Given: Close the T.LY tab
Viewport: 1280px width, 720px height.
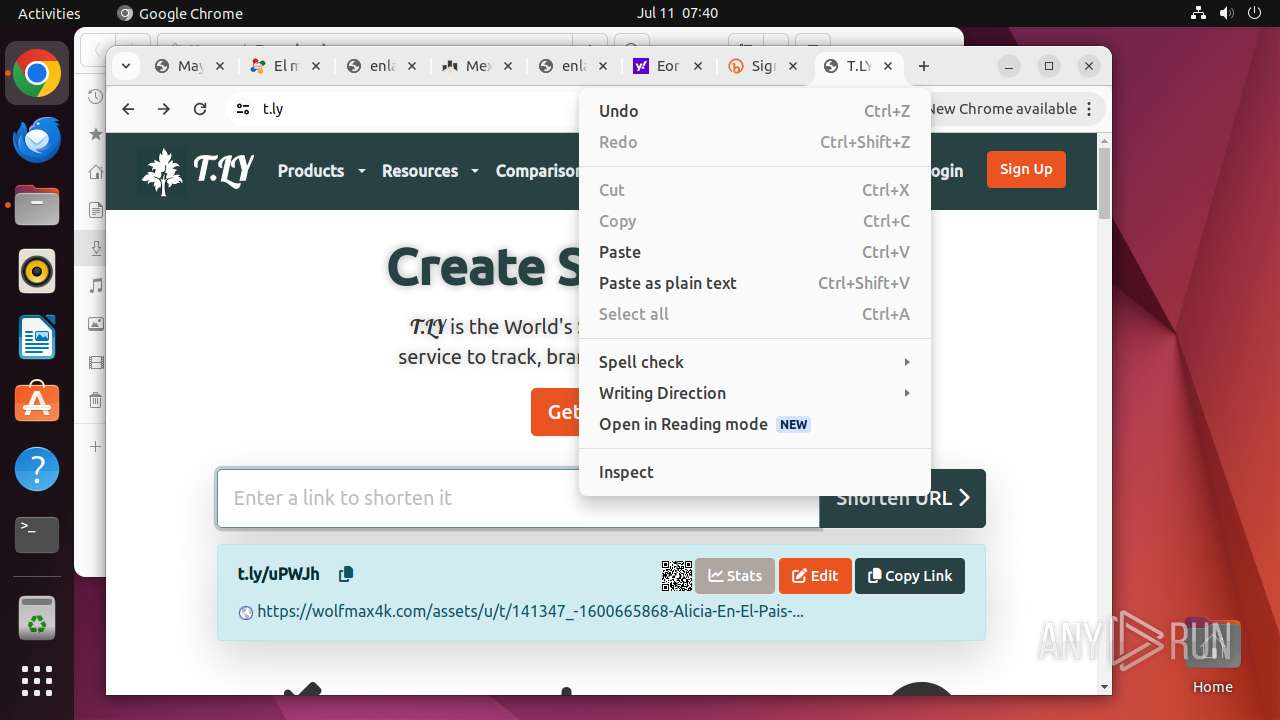Looking at the screenshot, I should 888,66.
